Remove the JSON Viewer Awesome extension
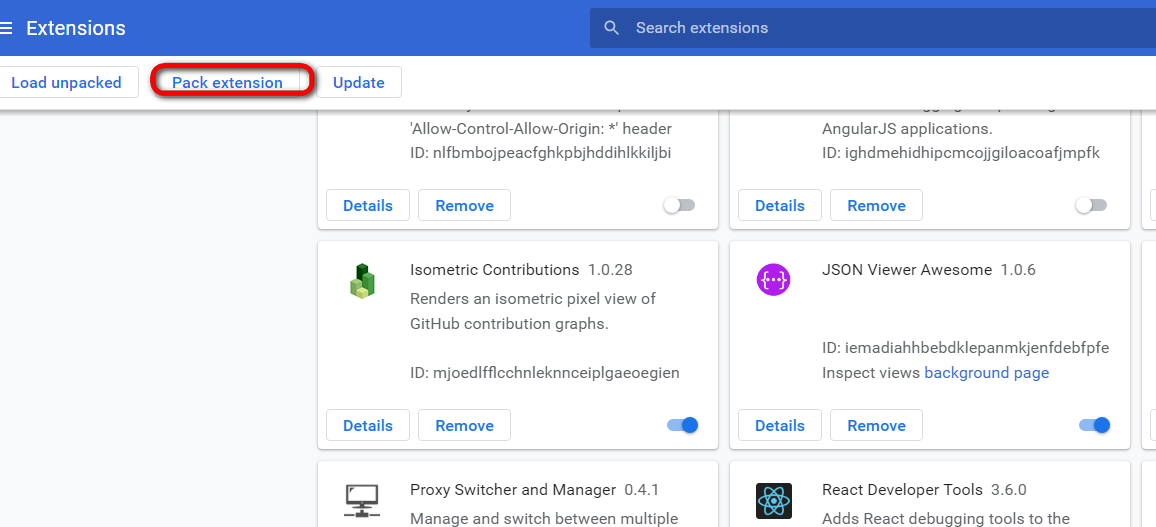The image size is (1156, 527). point(877,425)
